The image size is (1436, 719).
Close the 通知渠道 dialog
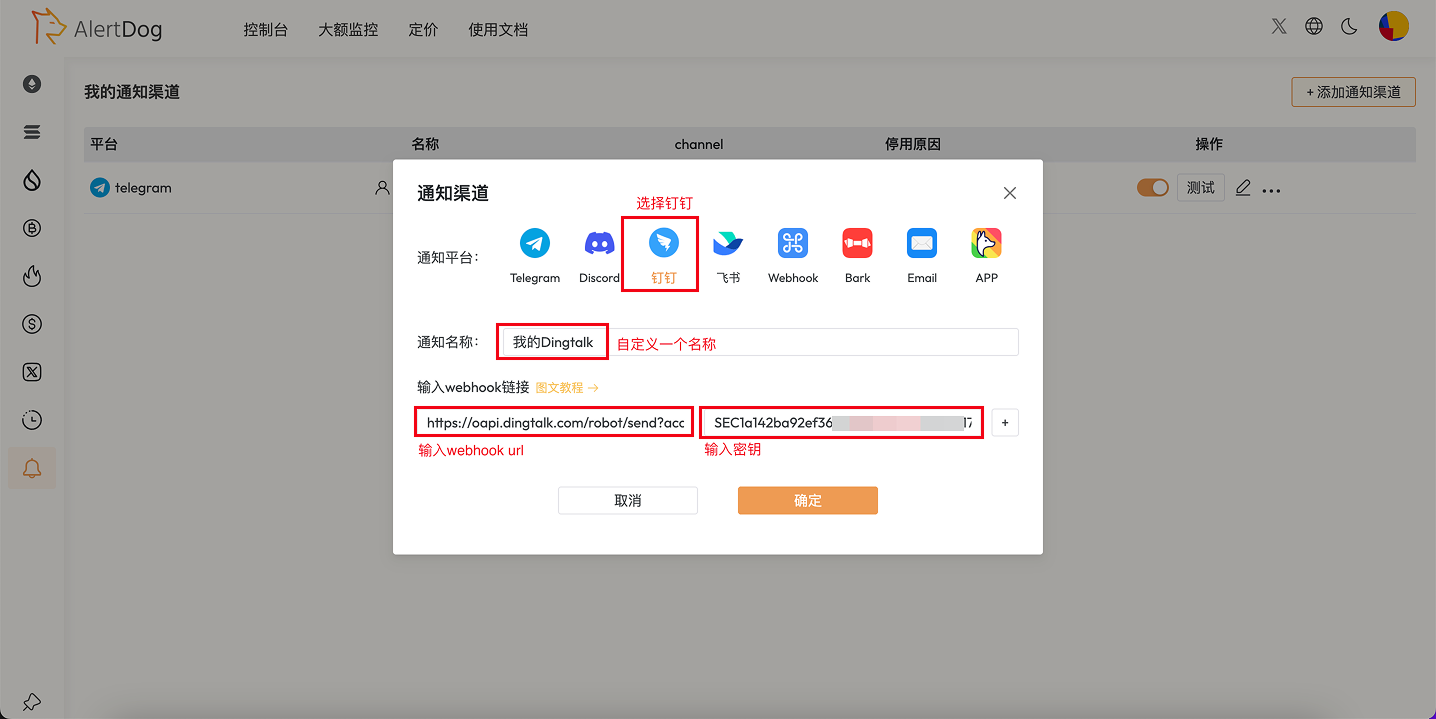pyautogui.click(x=1010, y=193)
